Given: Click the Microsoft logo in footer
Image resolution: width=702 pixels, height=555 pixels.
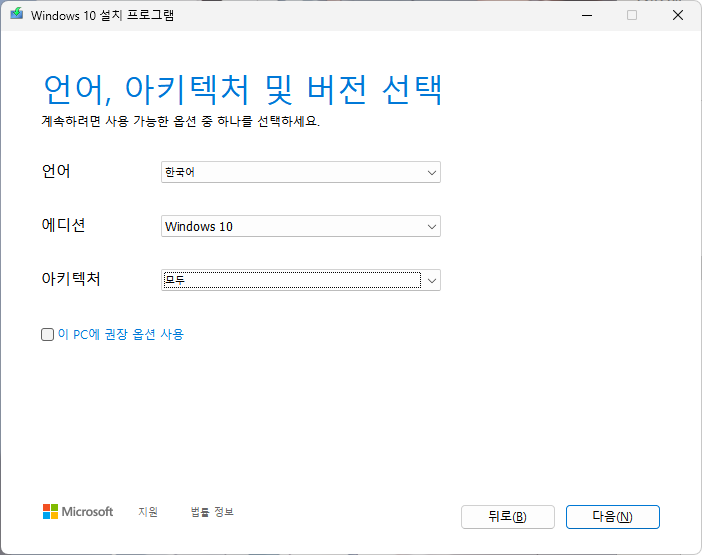Looking at the screenshot, I should click(78, 512).
